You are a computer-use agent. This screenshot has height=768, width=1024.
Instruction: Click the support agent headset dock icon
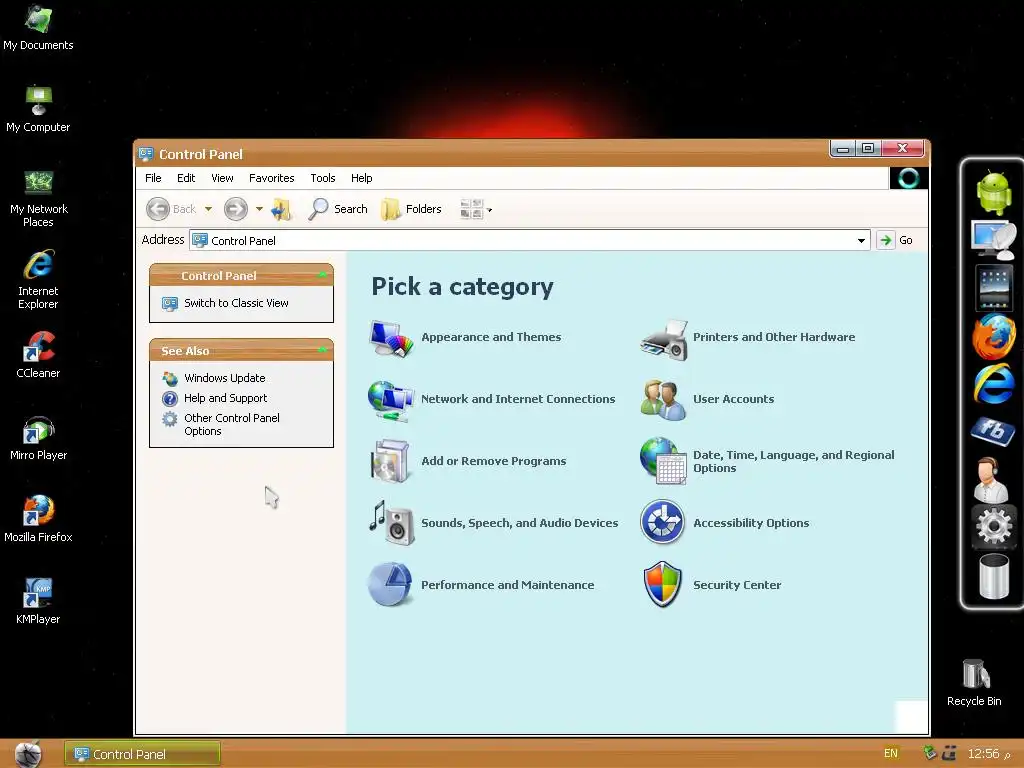(990, 479)
